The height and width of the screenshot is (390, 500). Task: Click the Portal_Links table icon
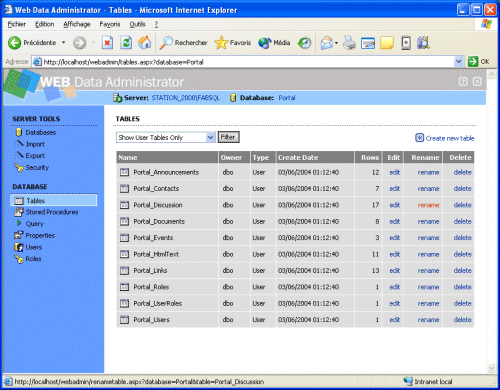point(124,270)
